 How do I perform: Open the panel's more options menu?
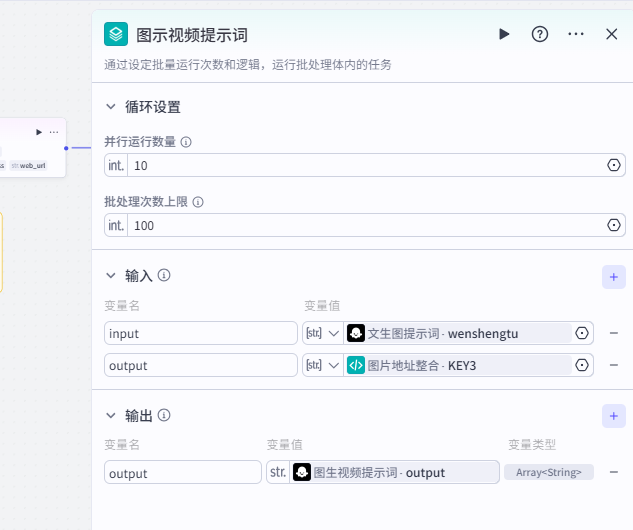coord(576,34)
